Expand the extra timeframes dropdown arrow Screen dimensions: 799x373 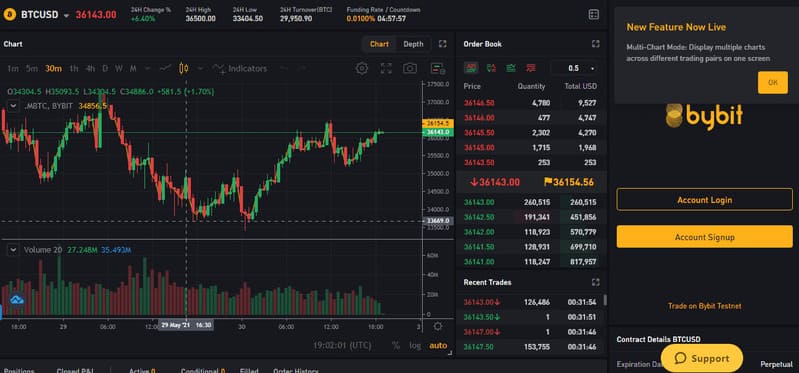coord(147,69)
